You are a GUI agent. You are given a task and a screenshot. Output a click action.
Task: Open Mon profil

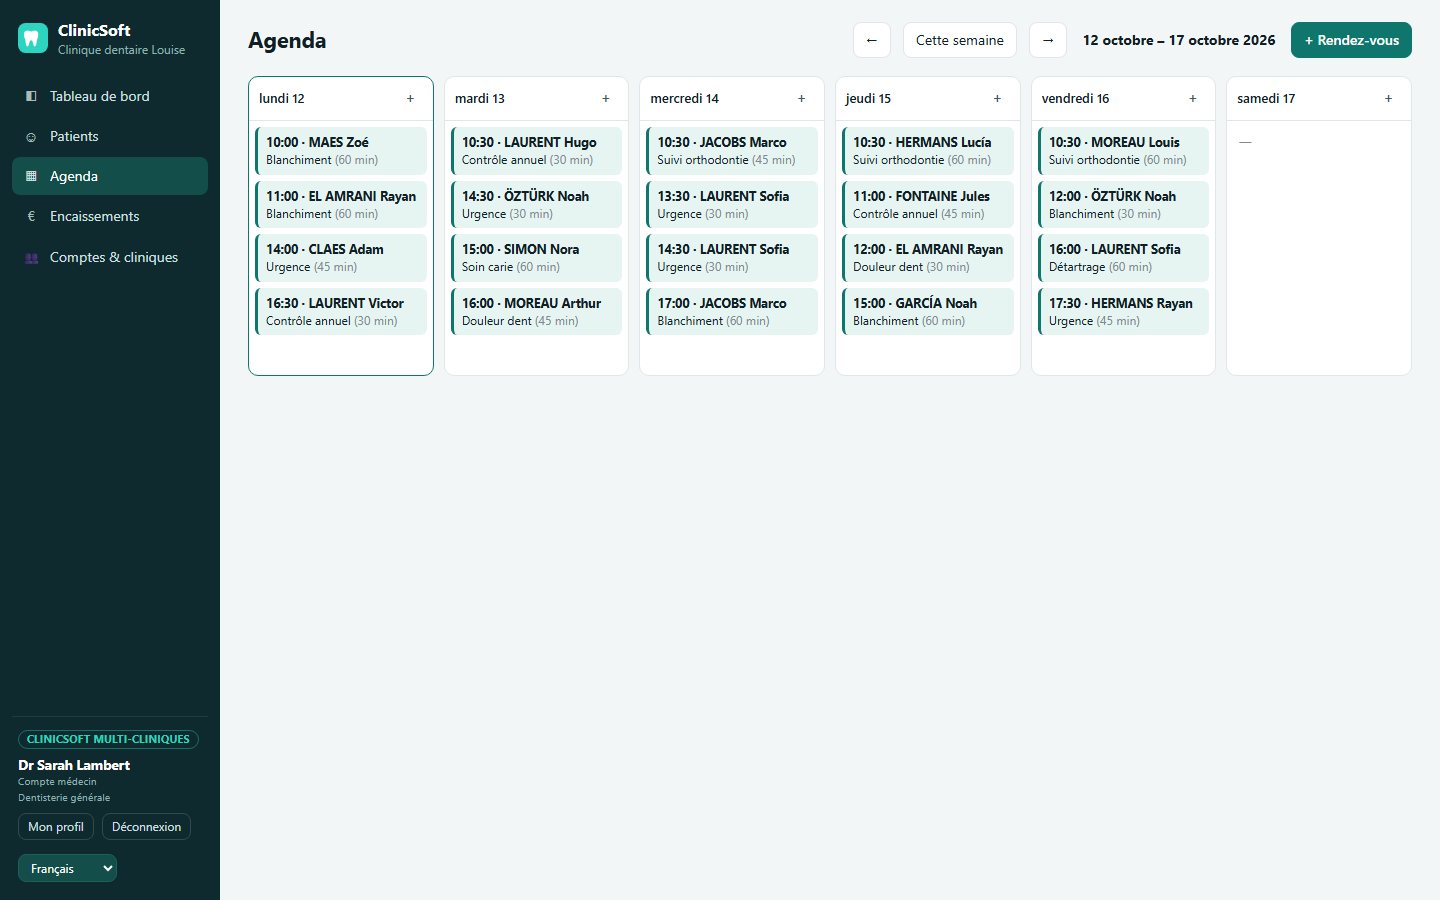(56, 827)
